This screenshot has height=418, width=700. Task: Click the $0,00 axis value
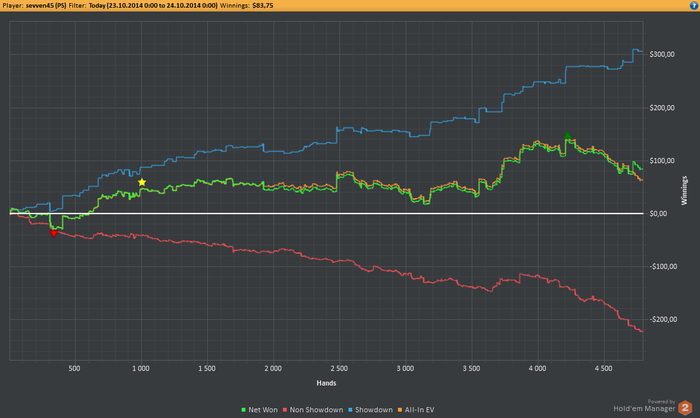click(x=658, y=214)
